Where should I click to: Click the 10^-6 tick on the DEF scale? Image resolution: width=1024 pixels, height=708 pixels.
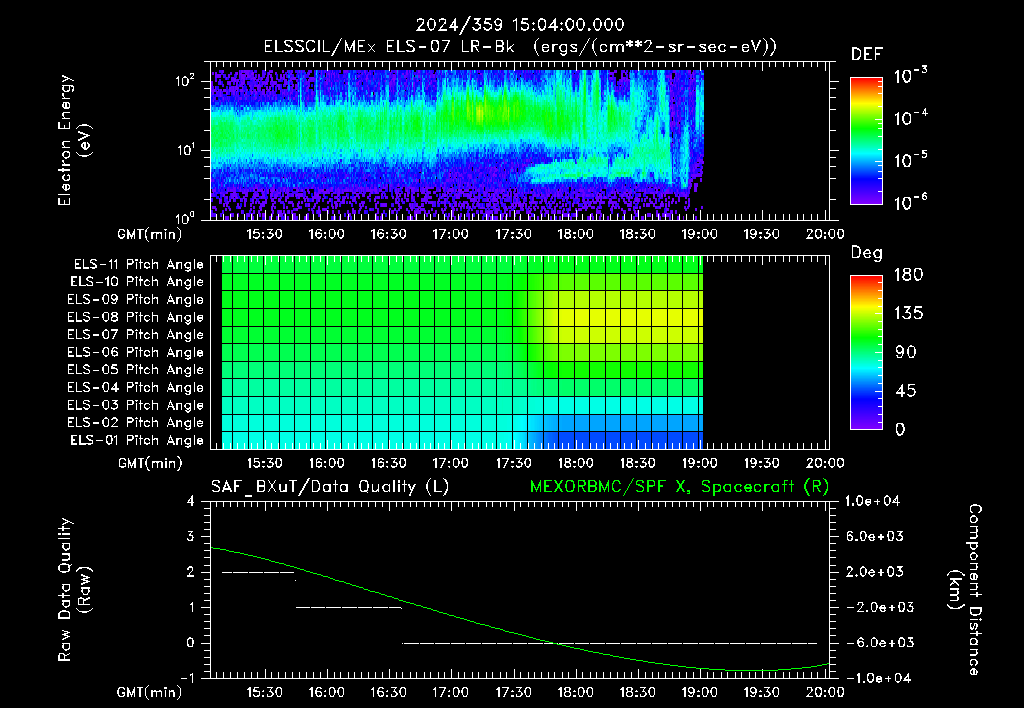pos(910,202)
